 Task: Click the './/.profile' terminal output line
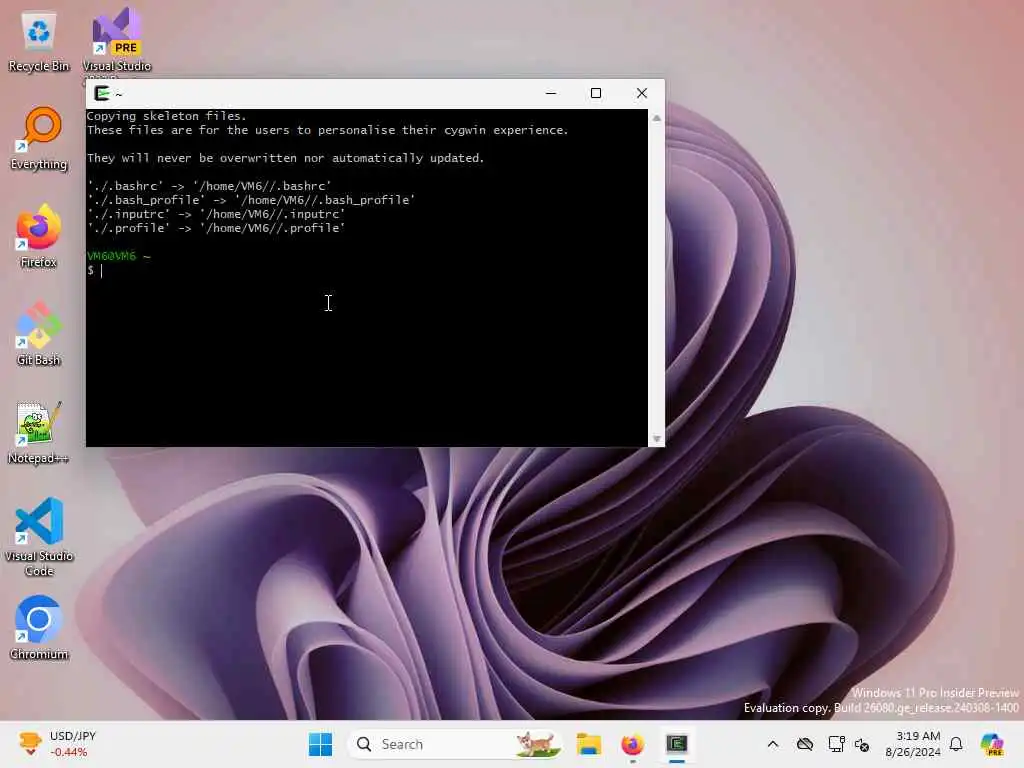click(x=216, y=228)
